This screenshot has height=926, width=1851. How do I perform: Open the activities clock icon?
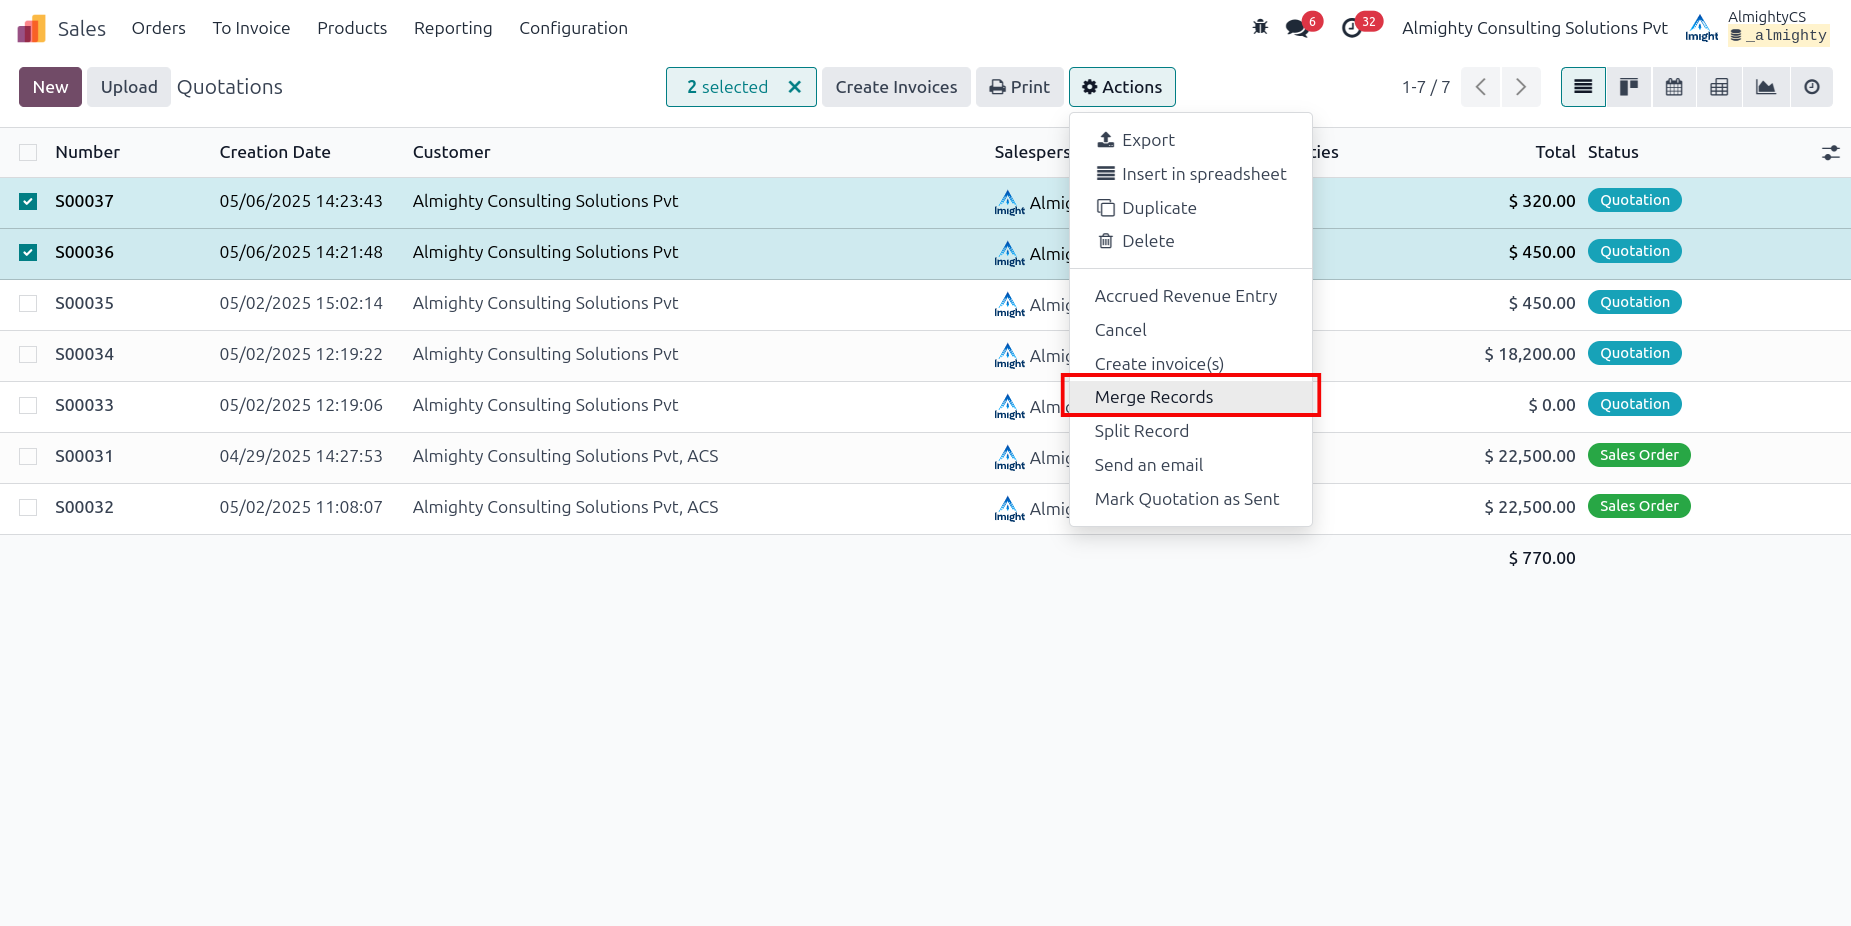1352,28
